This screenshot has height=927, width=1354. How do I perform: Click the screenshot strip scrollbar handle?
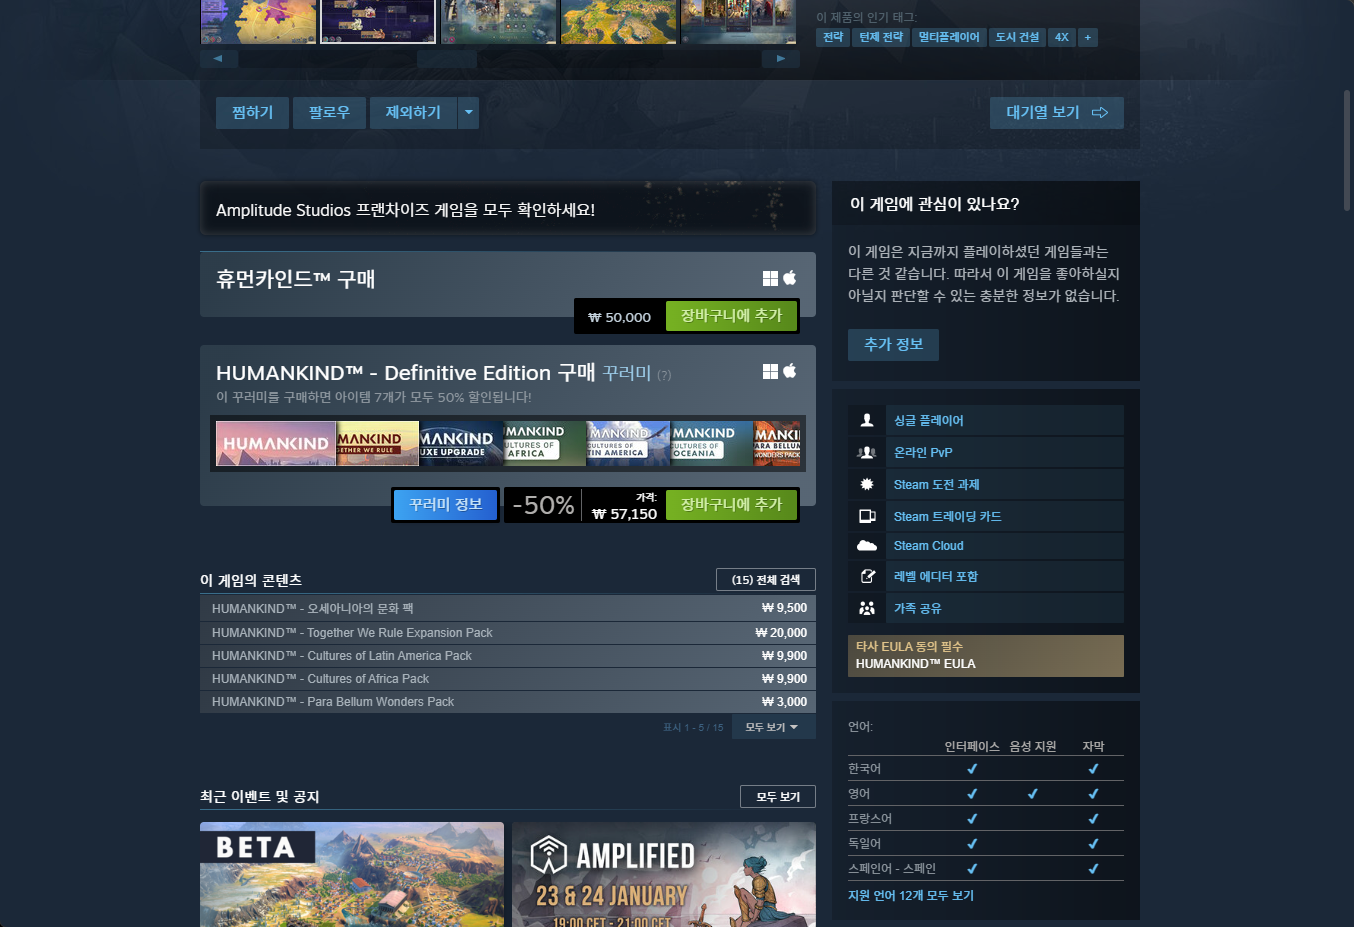pos(447,59)
